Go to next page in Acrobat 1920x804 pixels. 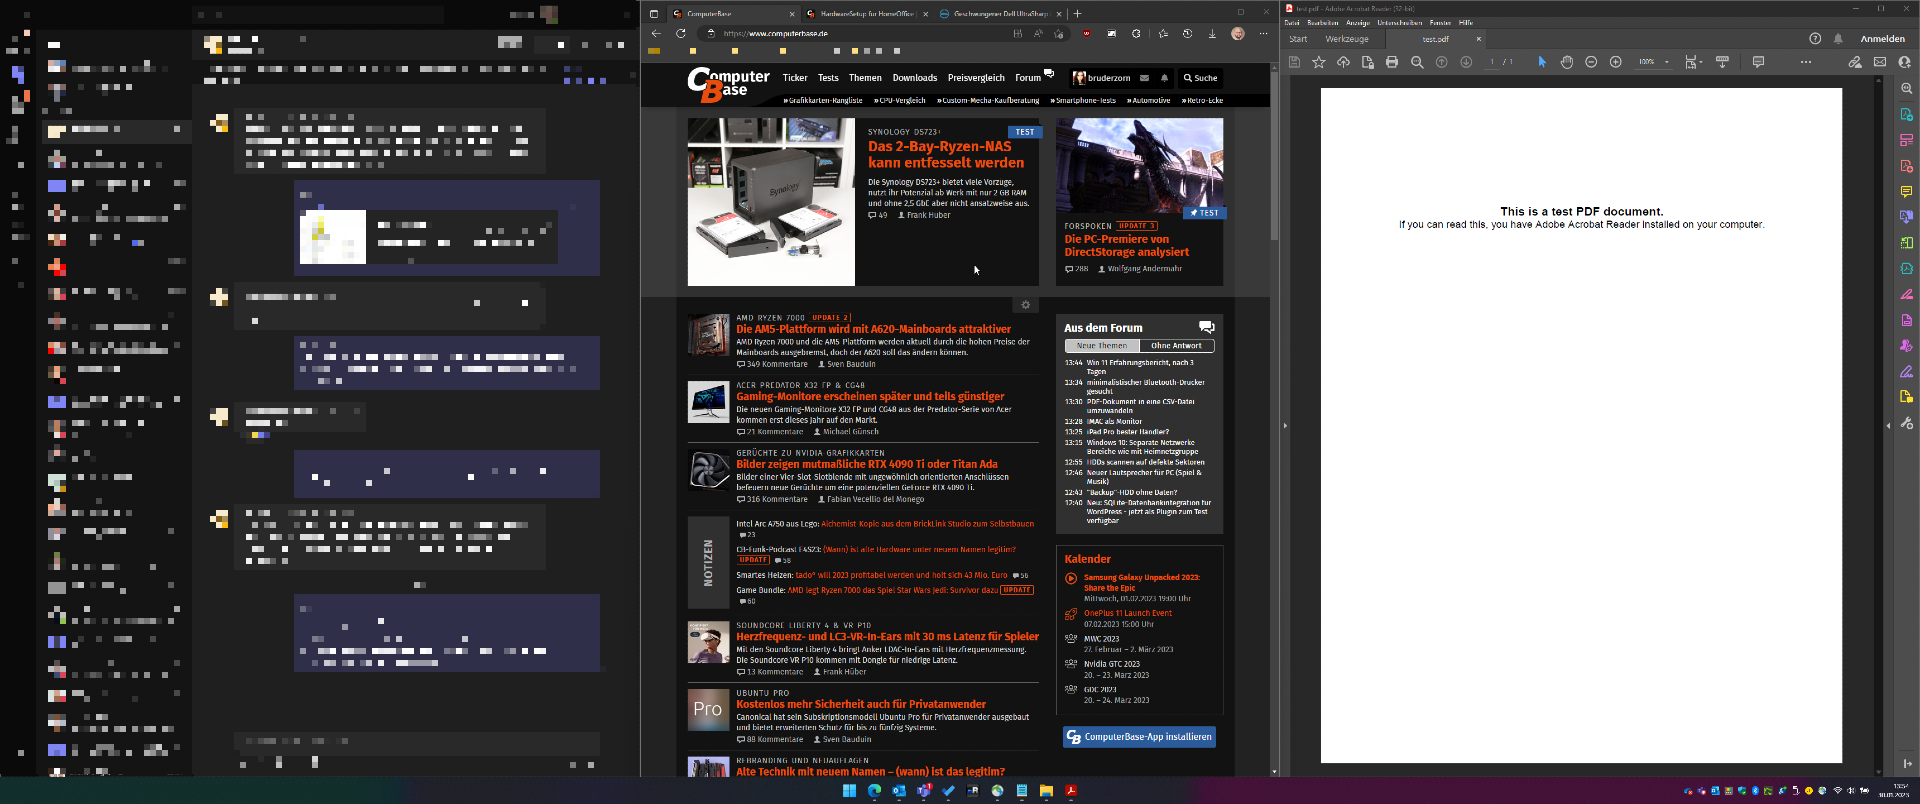(x=1466, y=62)
